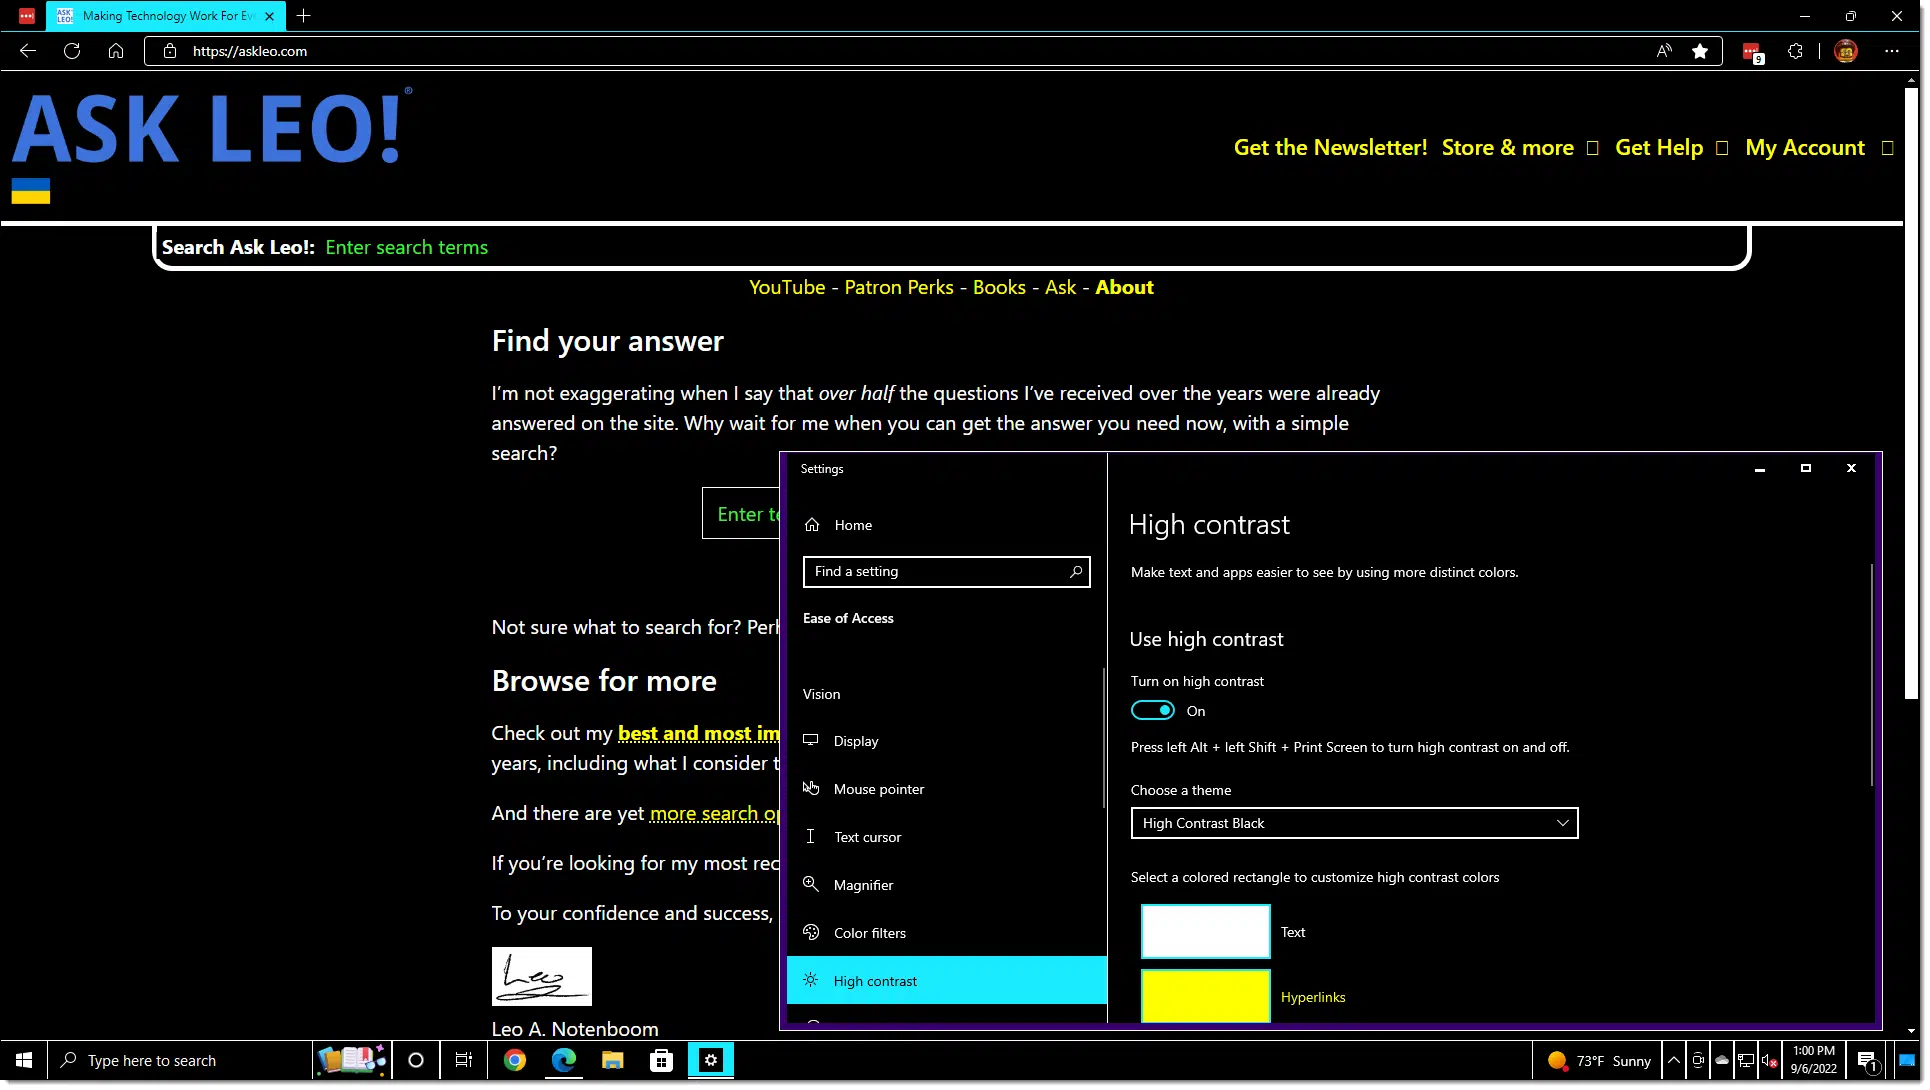Launch Chrome from taskbar
Image resolution: width=1930 pixels, height=1090 pixels.
pyautogui.click(x=515, y=1061)
